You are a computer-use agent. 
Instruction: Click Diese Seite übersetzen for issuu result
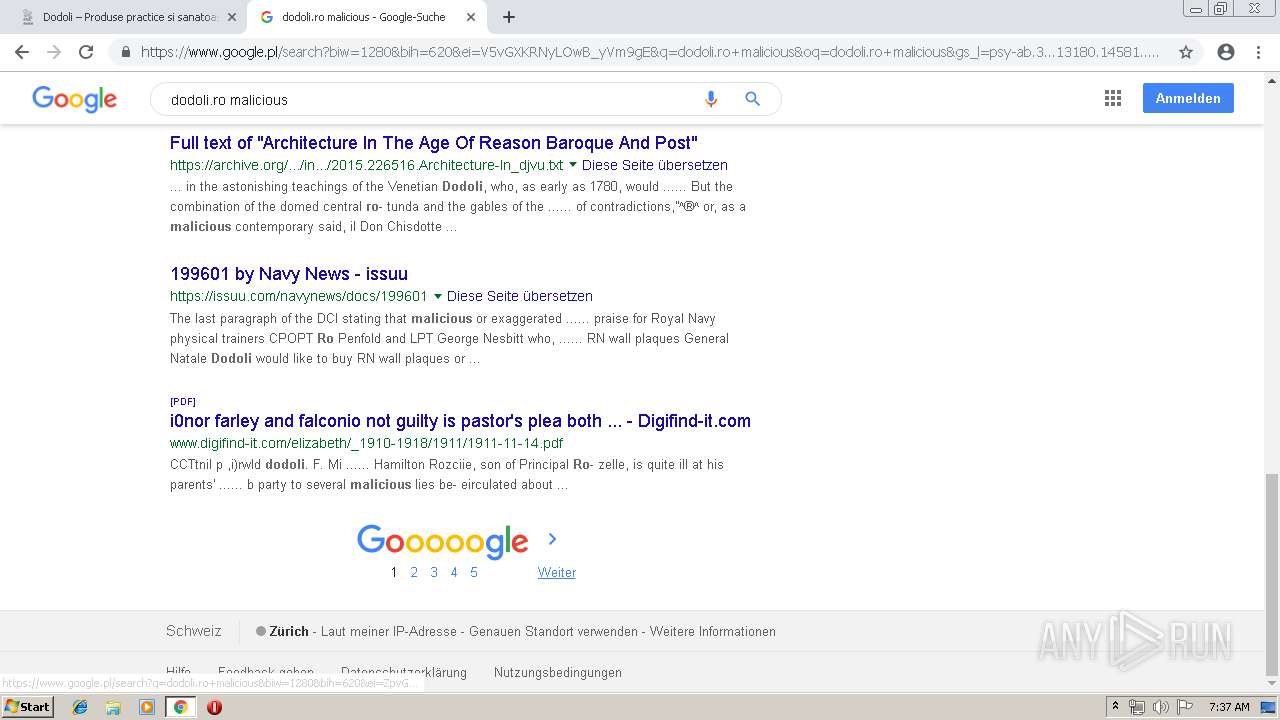520,296
